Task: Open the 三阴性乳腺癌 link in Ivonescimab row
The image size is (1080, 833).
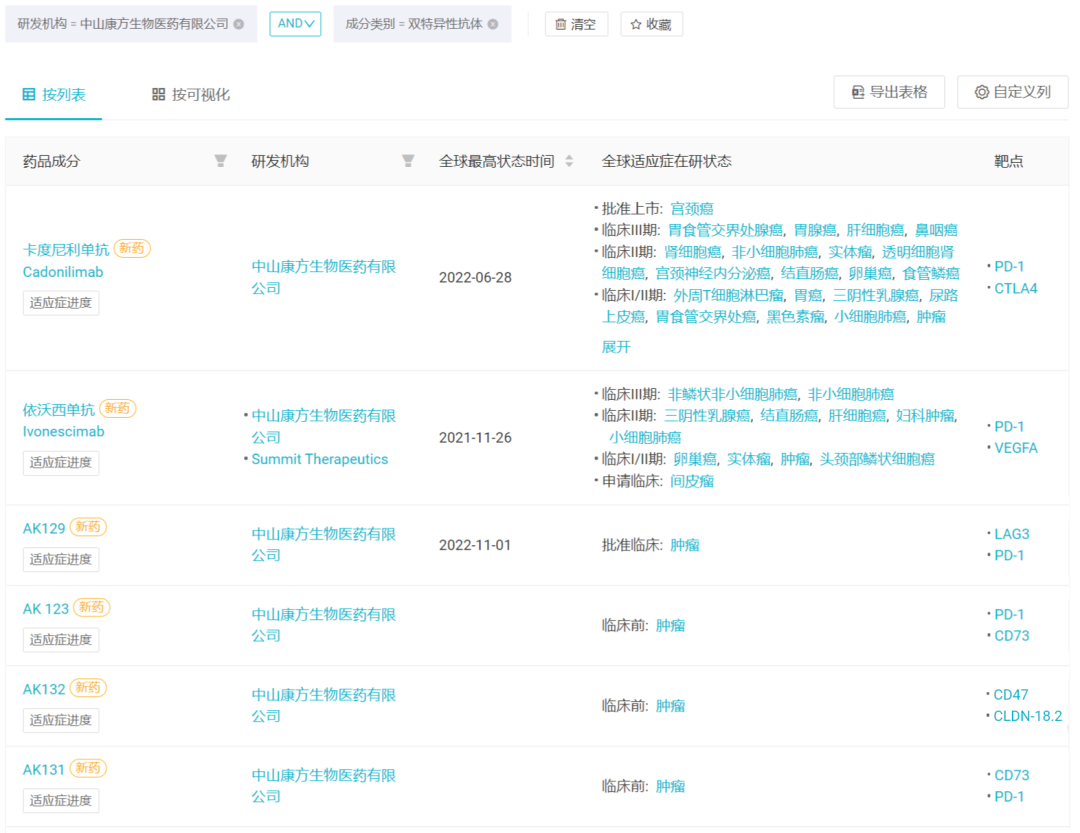Action: (x=707, y=416)
